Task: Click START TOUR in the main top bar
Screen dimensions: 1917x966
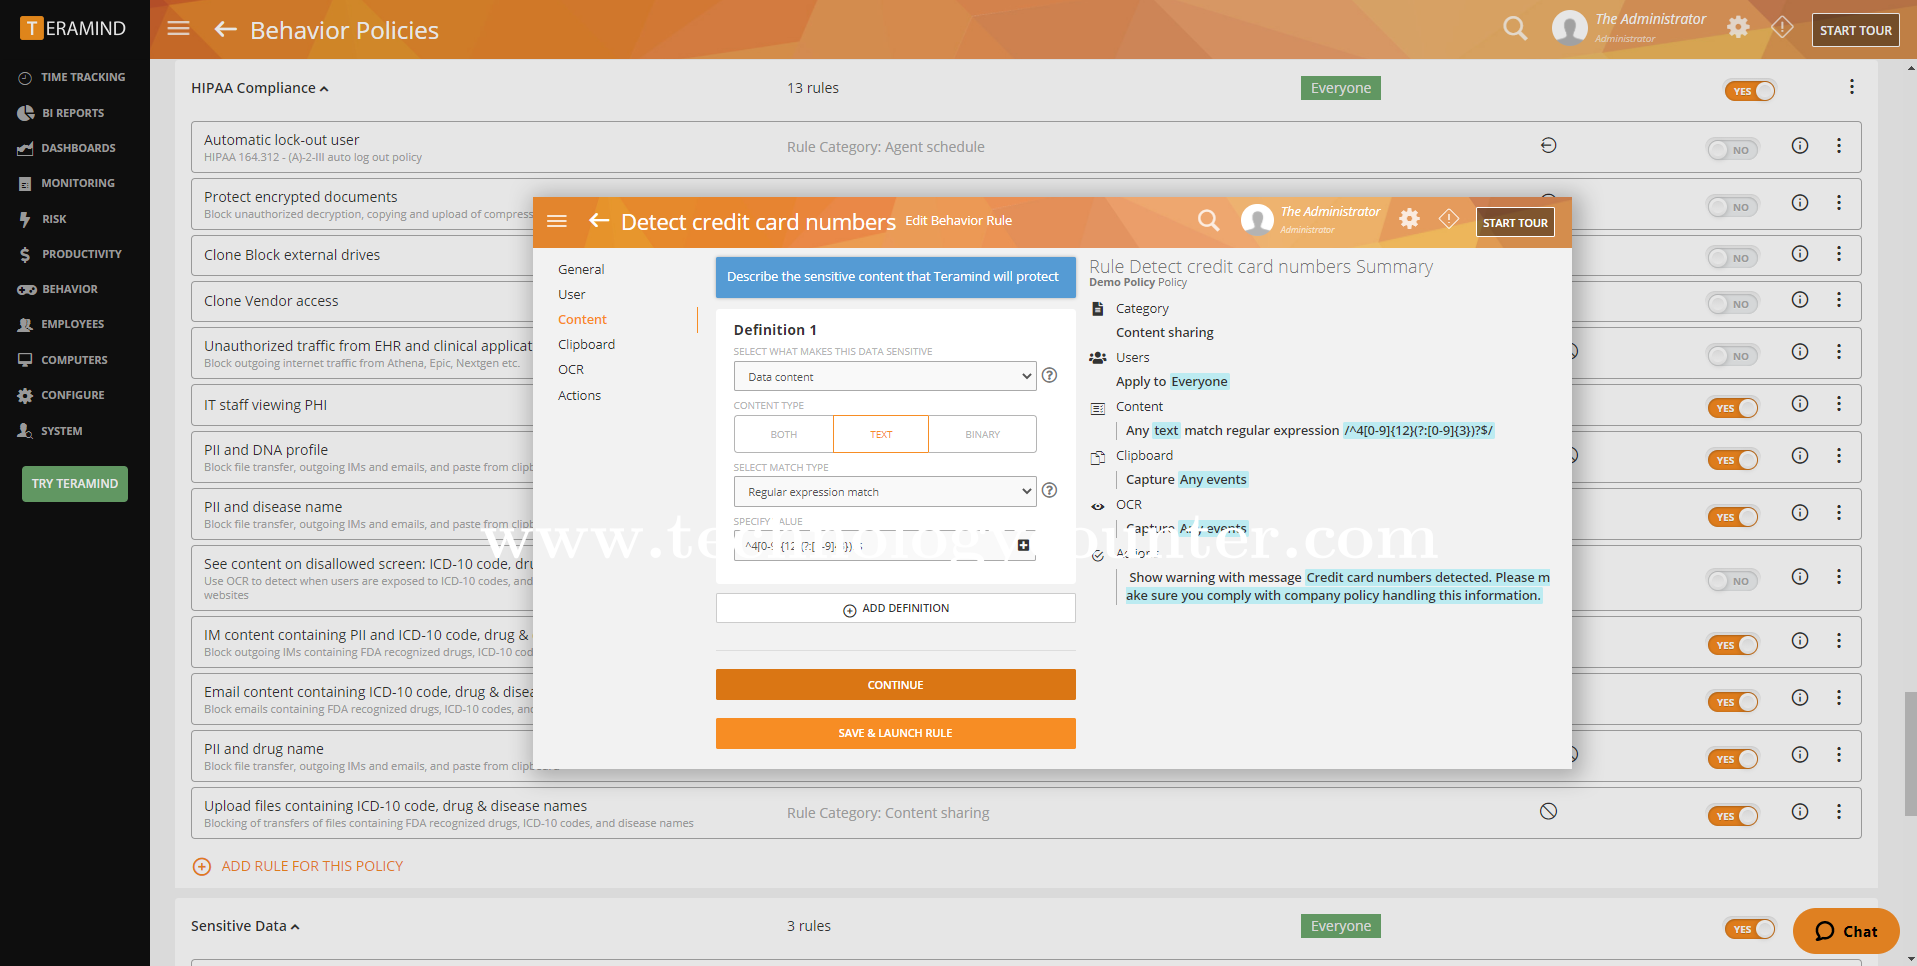Action: click(x=1855, y=30)
